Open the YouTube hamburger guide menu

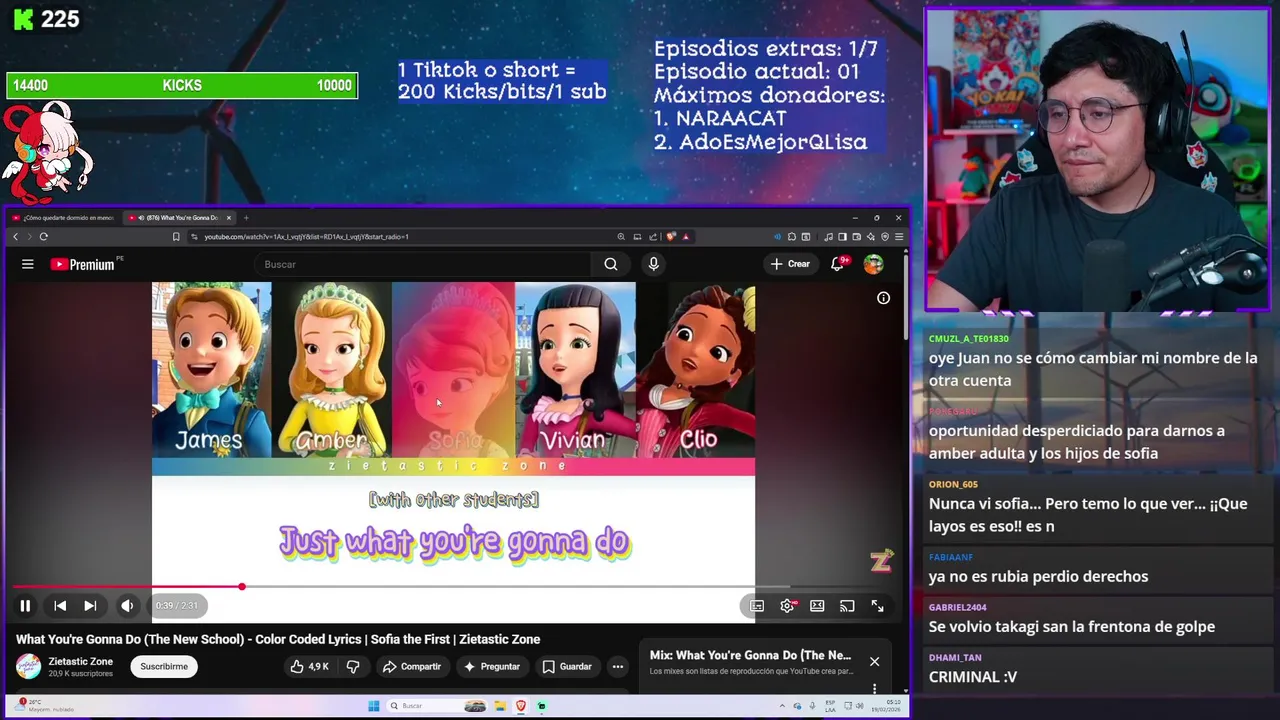point(28,264)
